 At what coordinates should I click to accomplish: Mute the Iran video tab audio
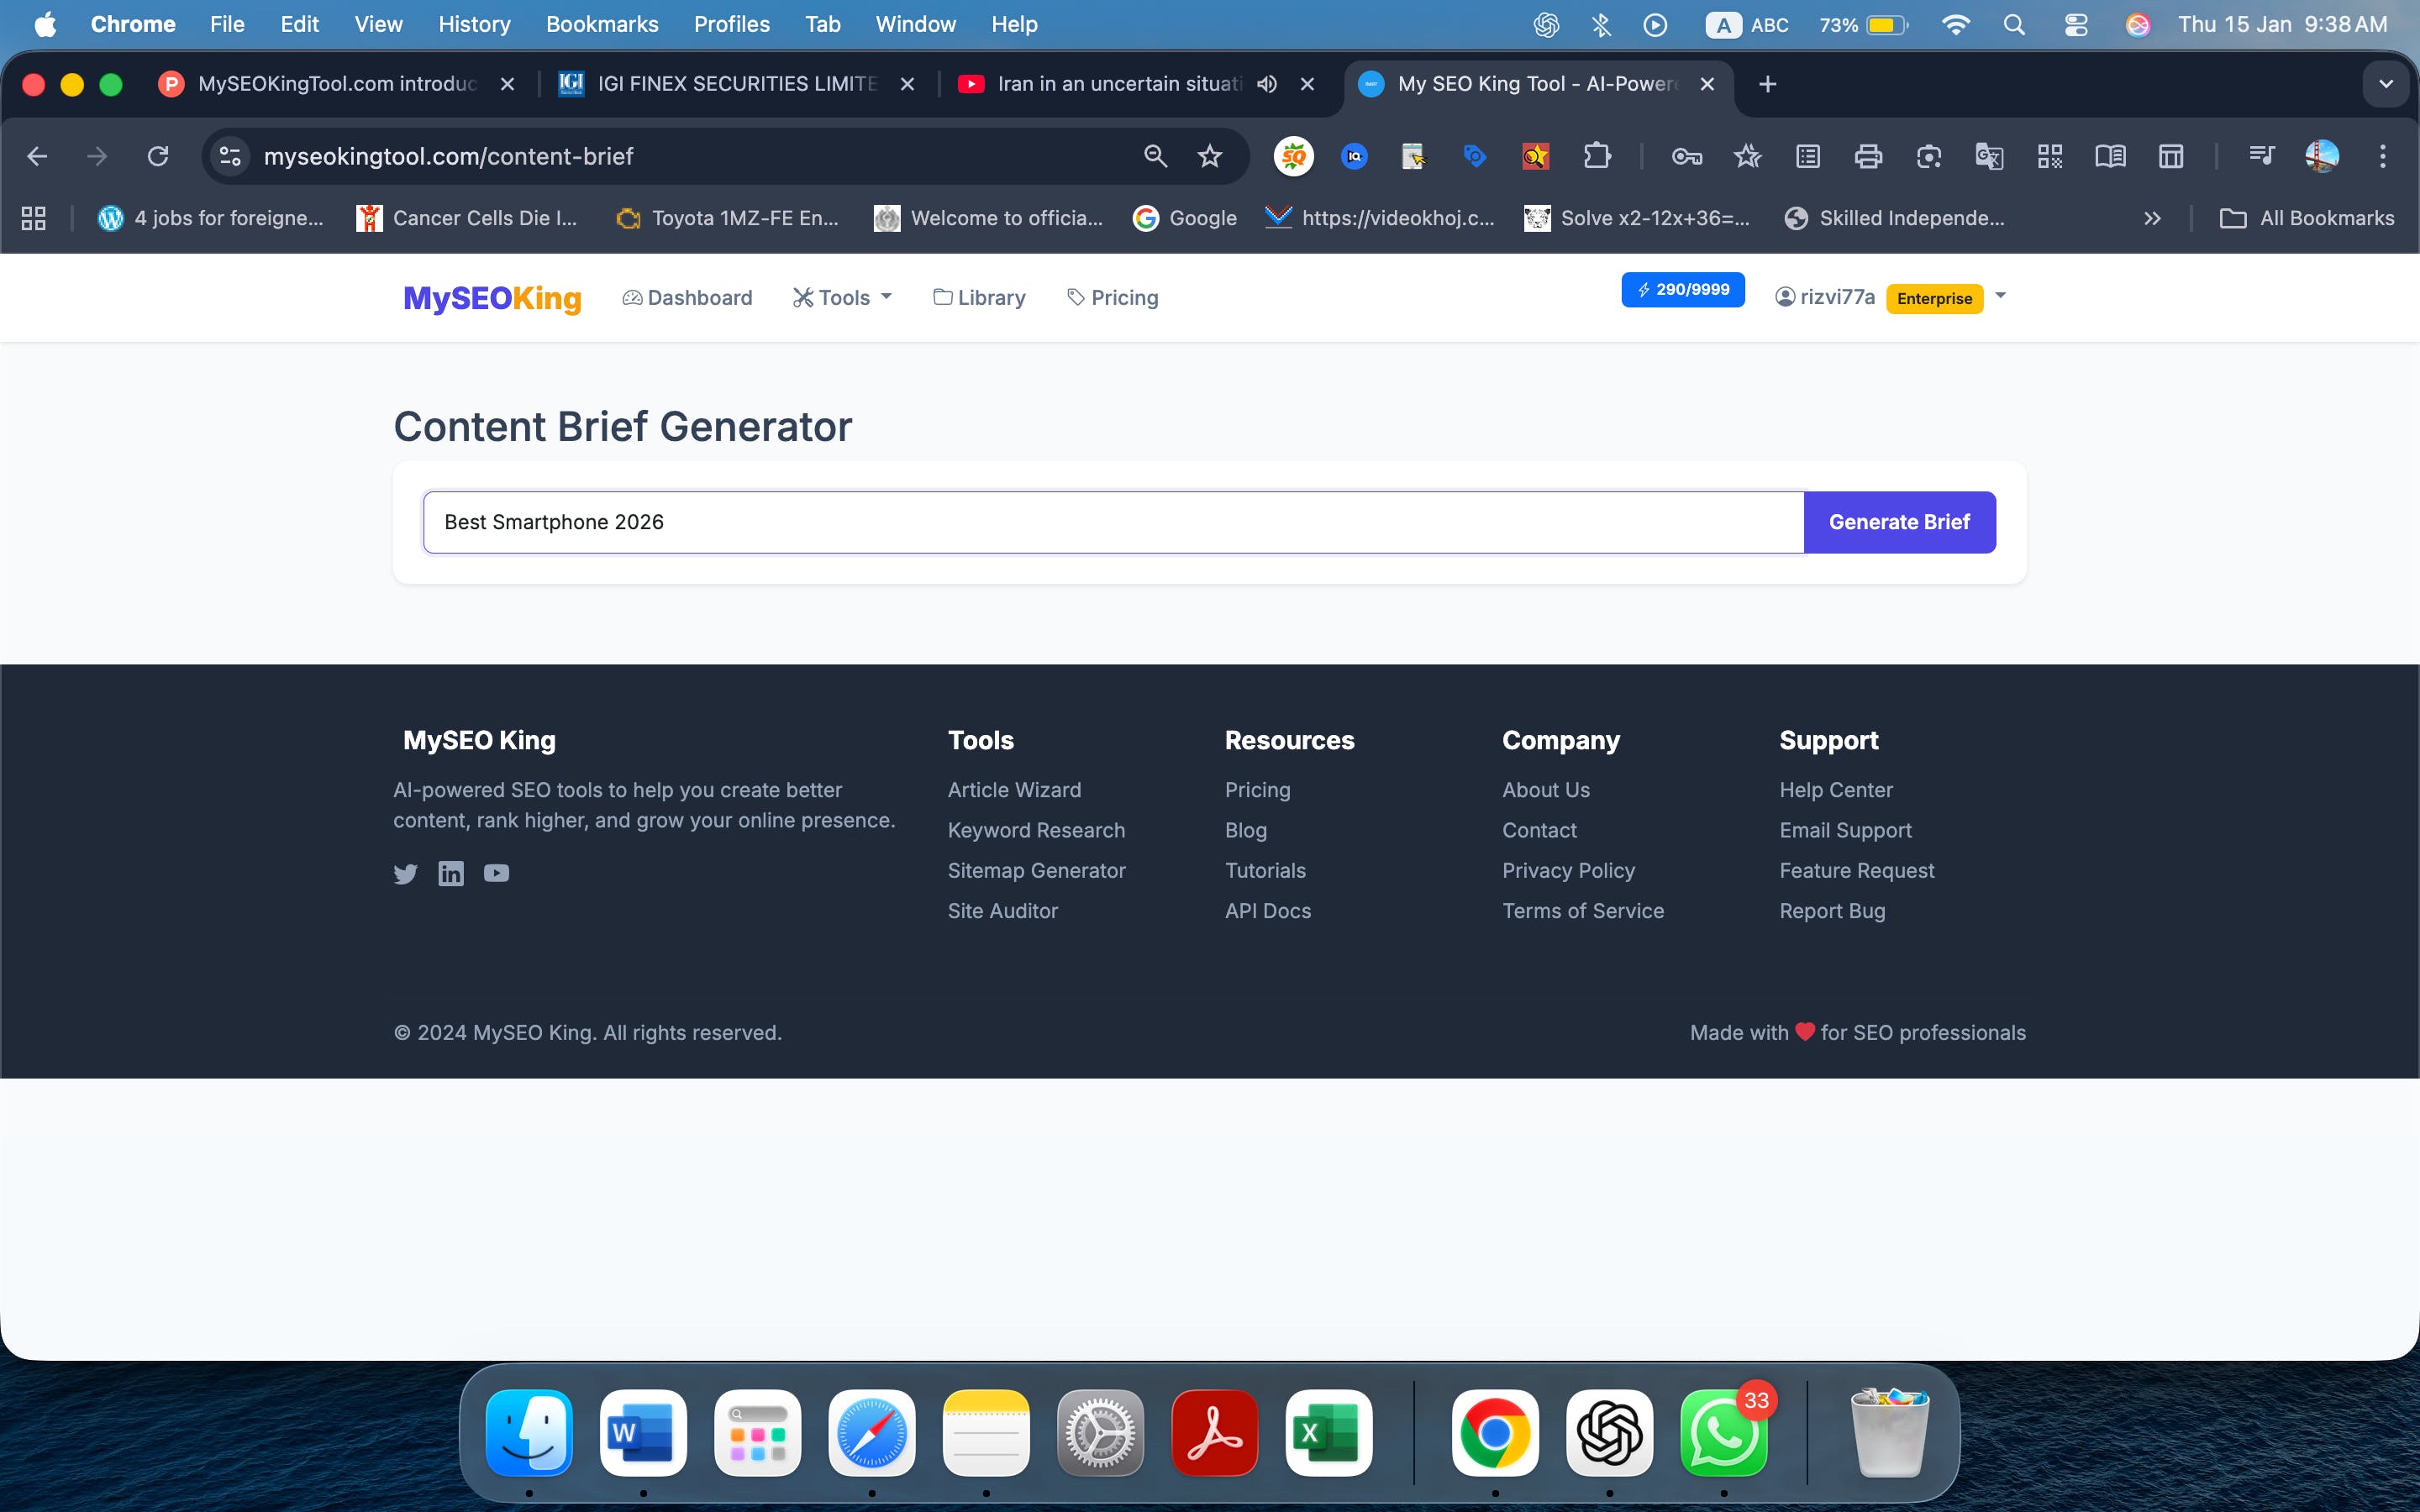click(1267, 84)
